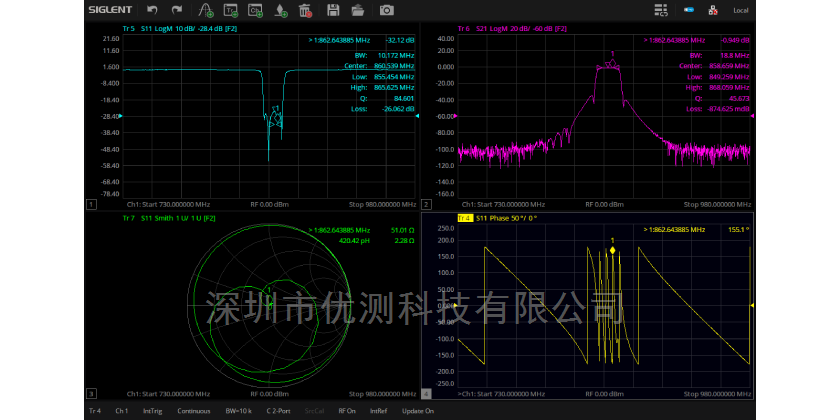Click the SIGLENT logo
This screenshot has width=840, height=420.
click(110, 10)
